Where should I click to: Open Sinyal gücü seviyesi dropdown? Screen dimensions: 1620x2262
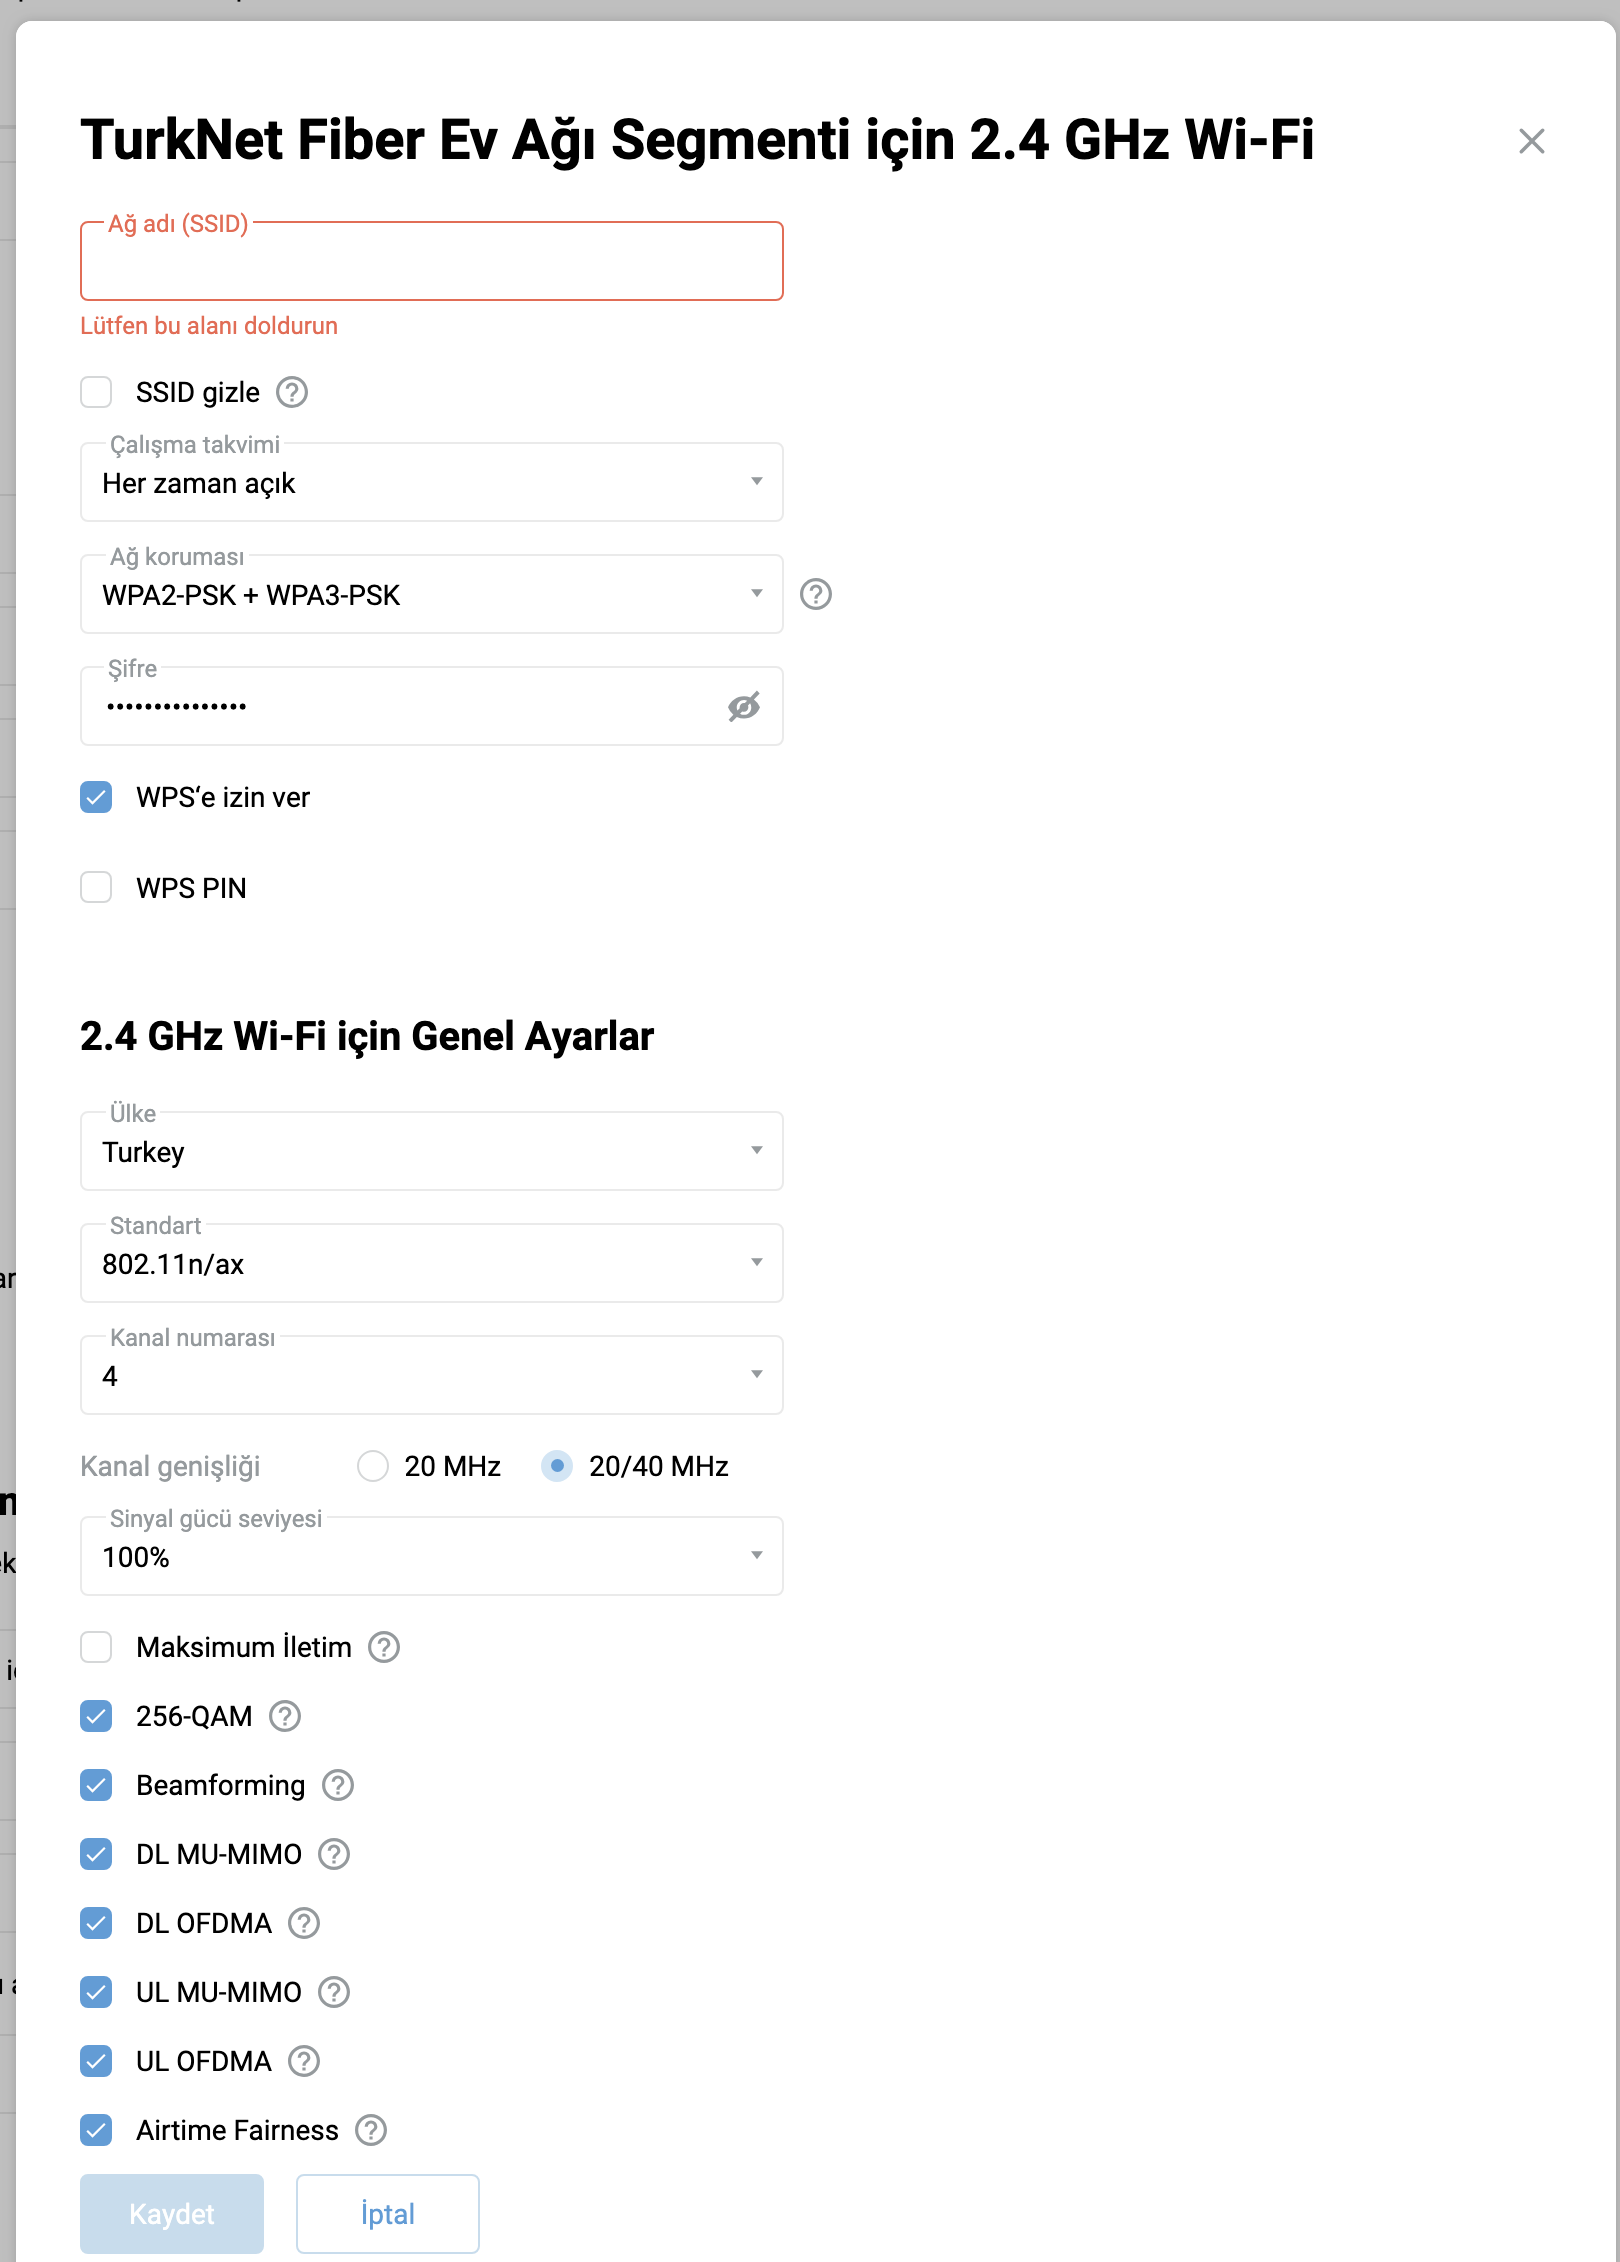432,1556
